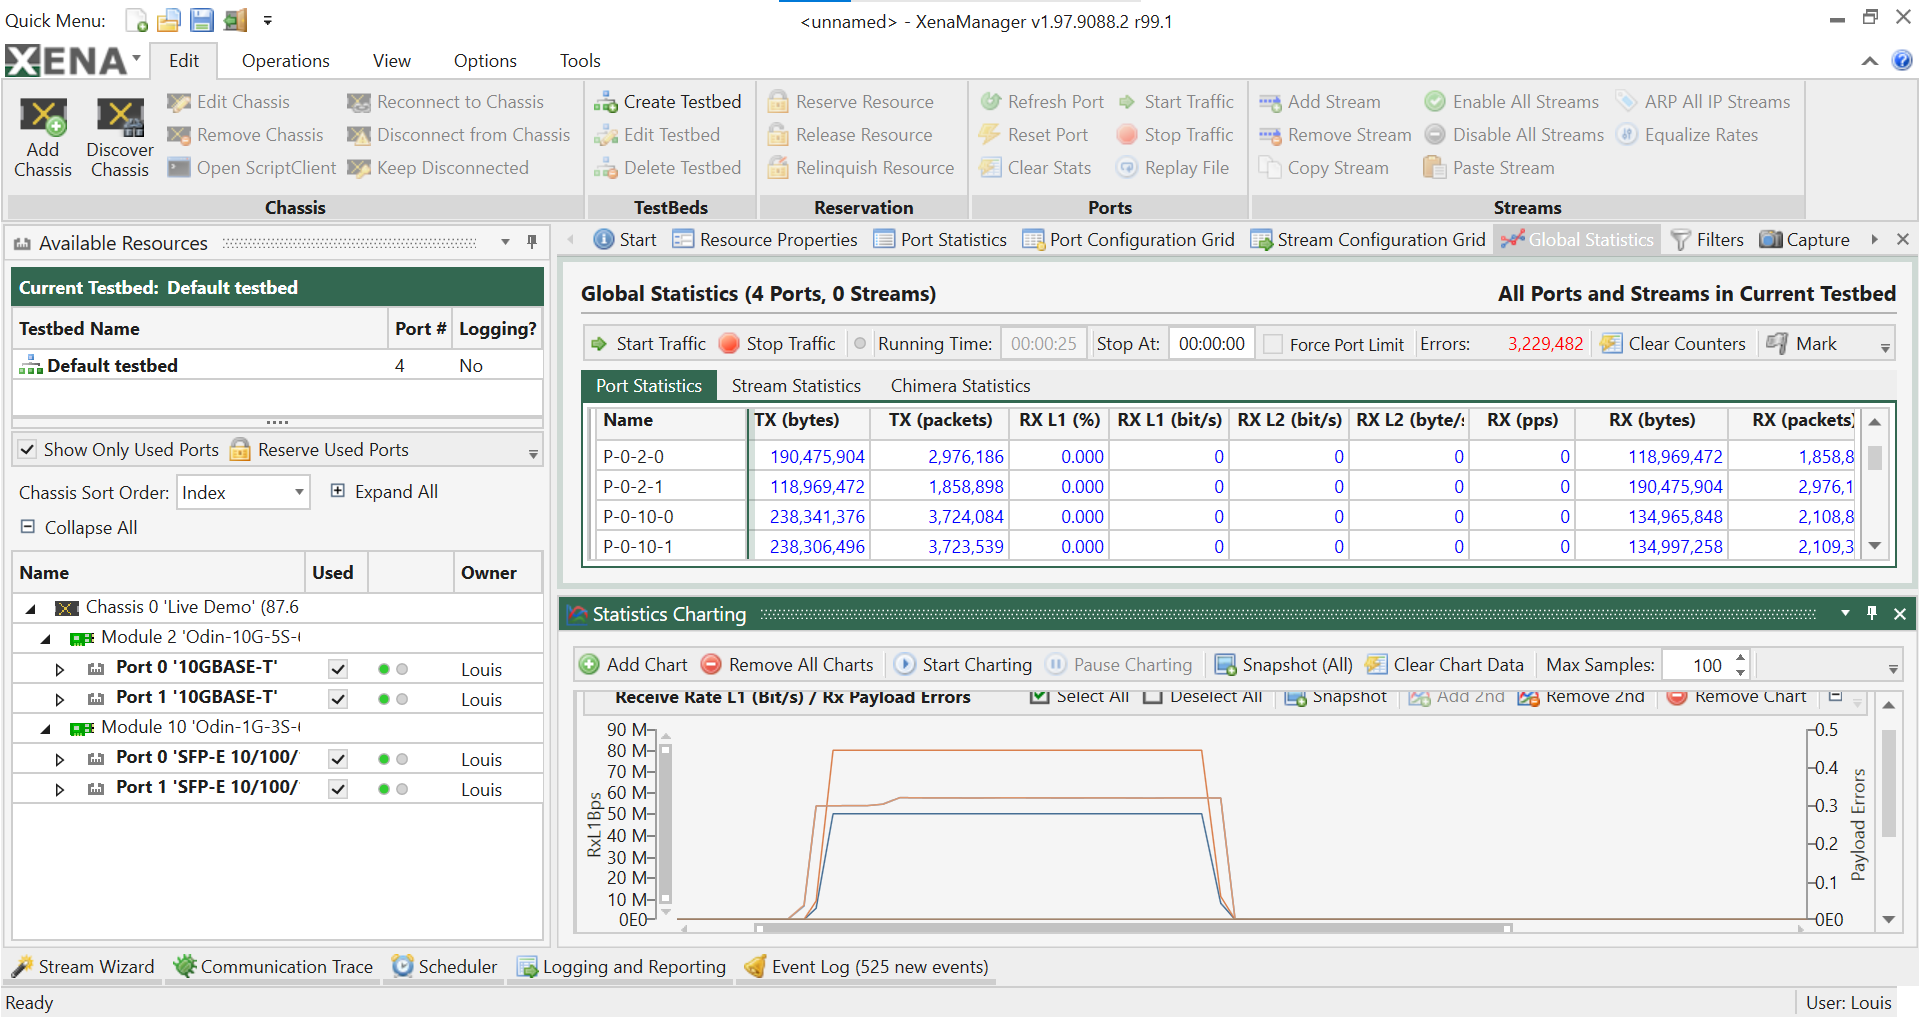
Task: Click the Snapshot (All) icon
Action: point(1225,665)
